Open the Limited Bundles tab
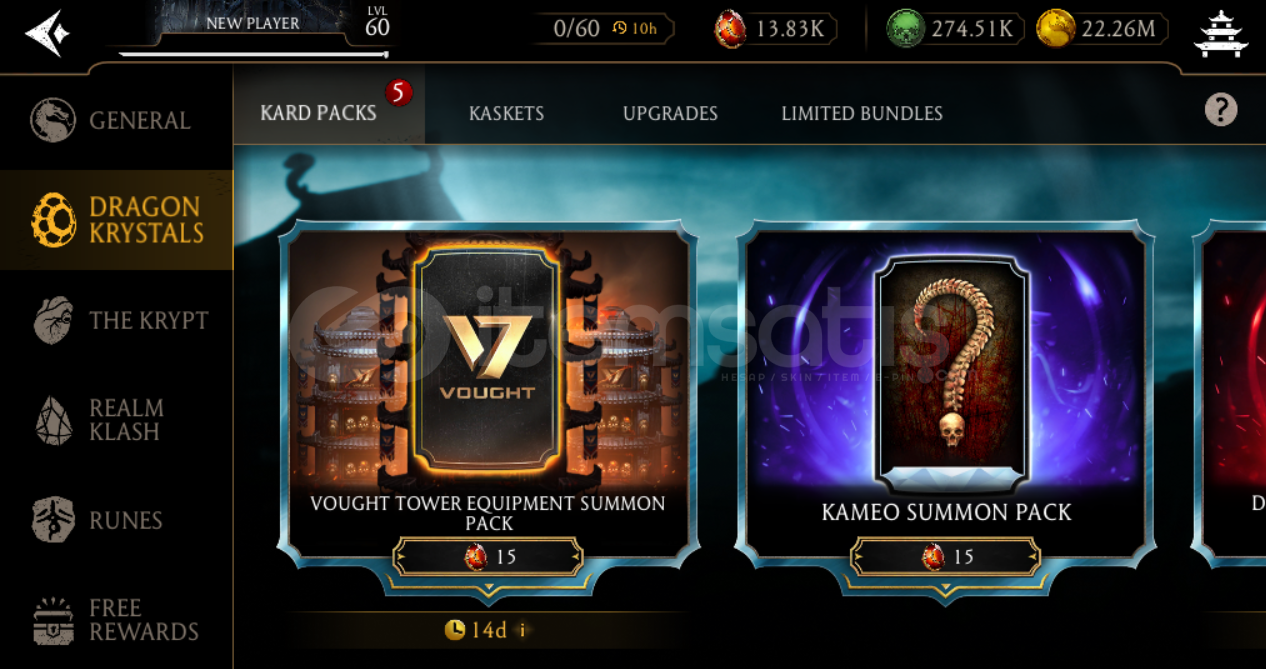Image resolution: width=1266 pixels, height=669 pixels. click(x=862, y=113)
